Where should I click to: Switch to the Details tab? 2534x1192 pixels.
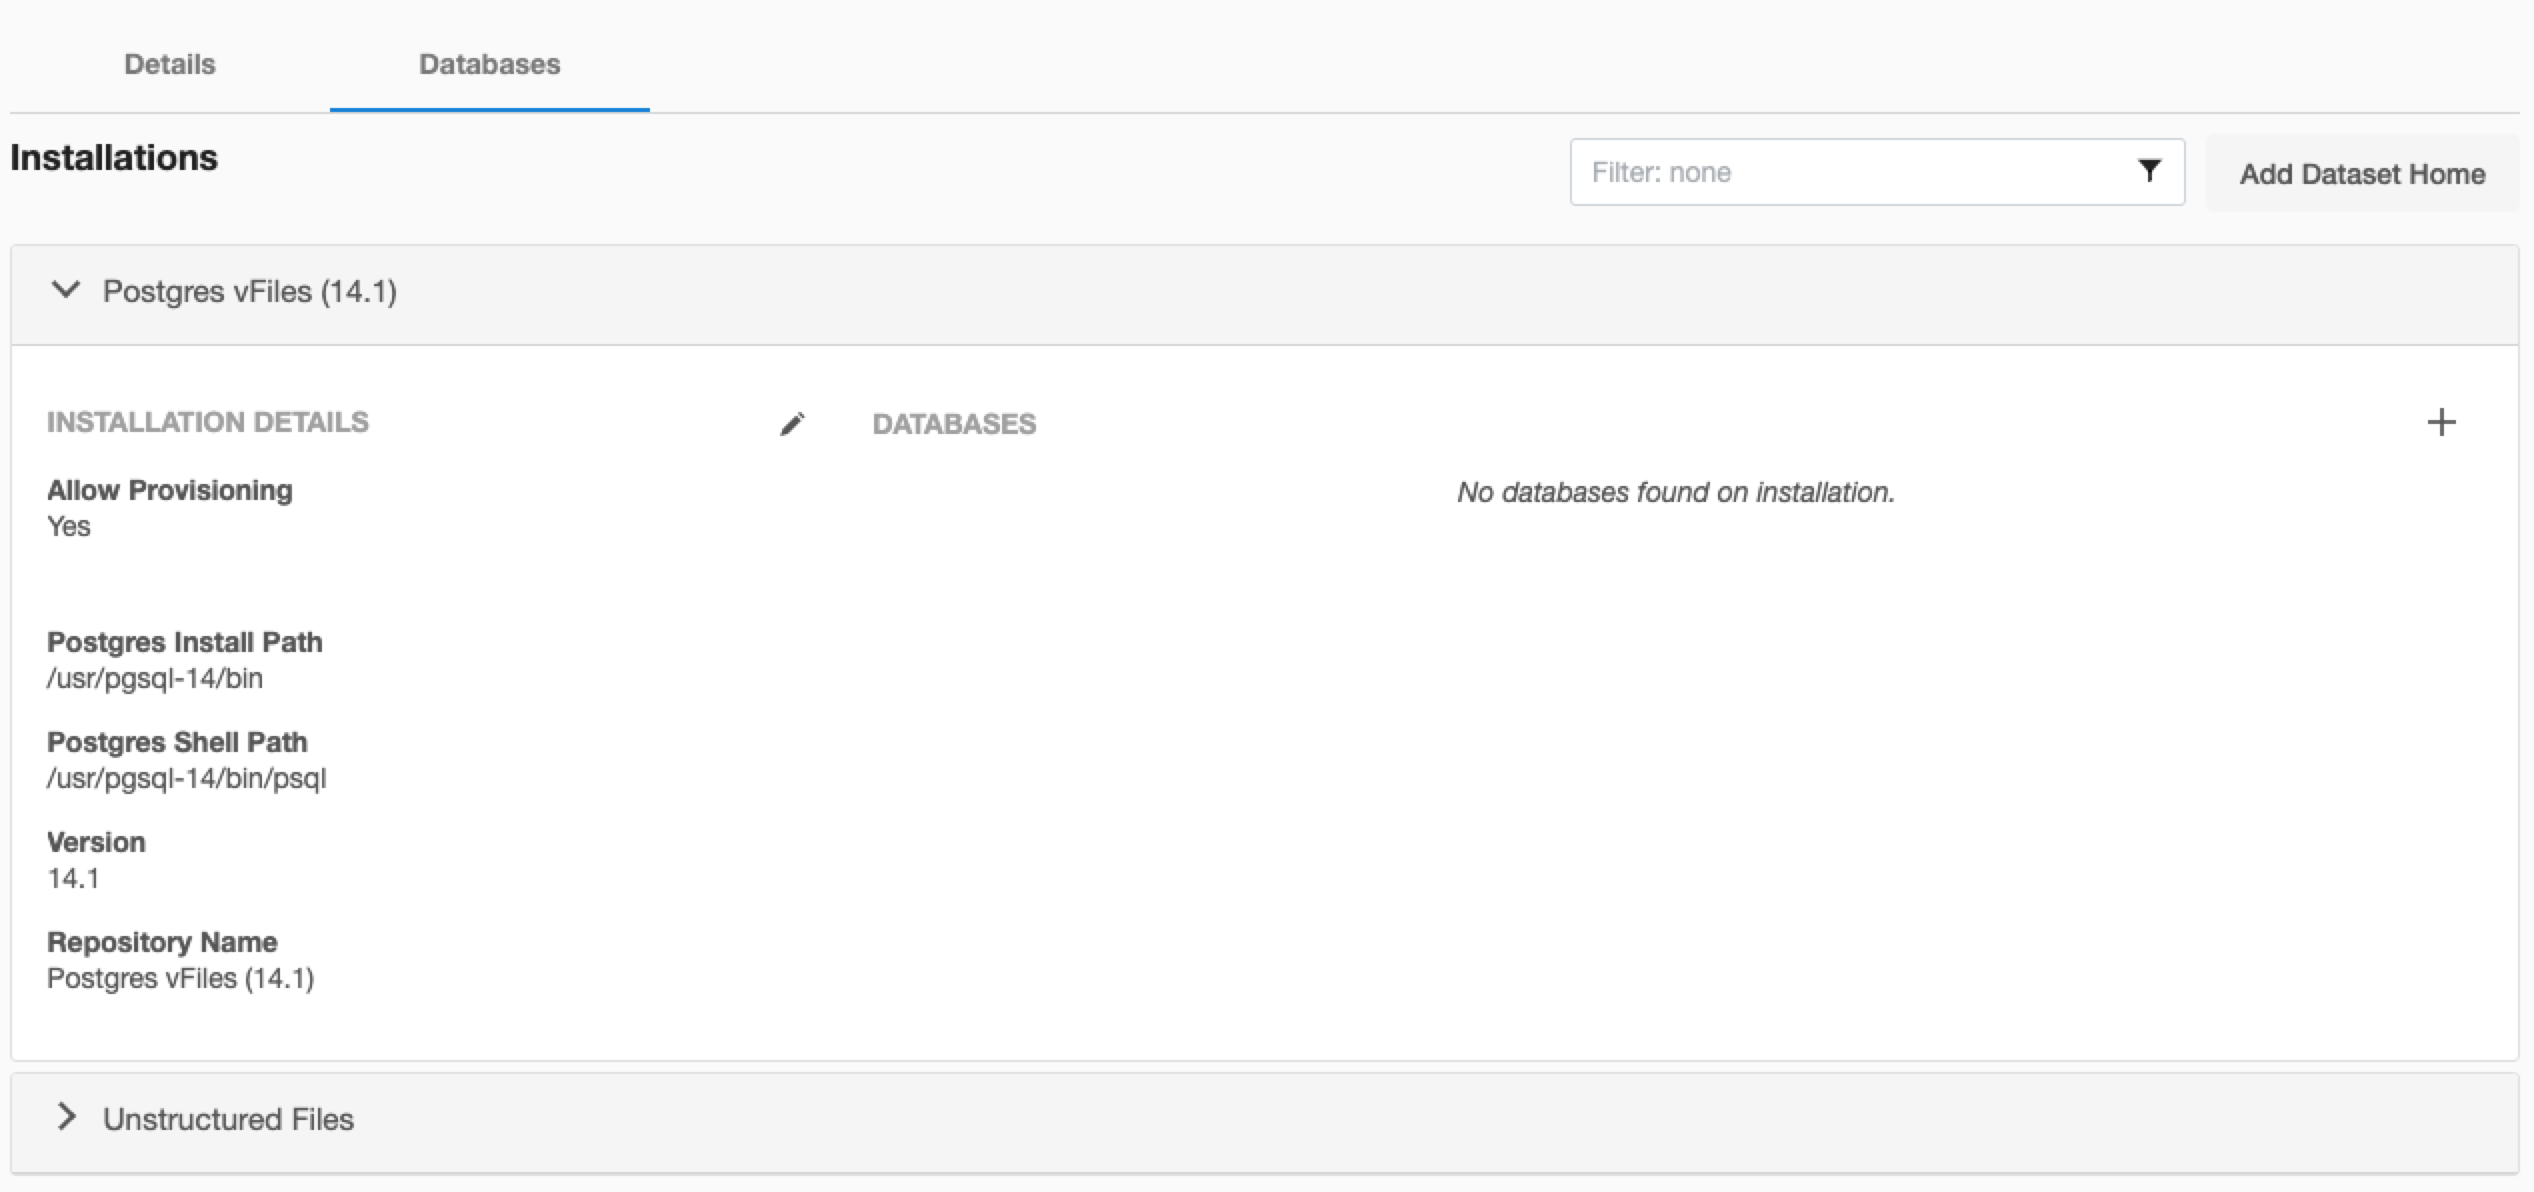169,64
